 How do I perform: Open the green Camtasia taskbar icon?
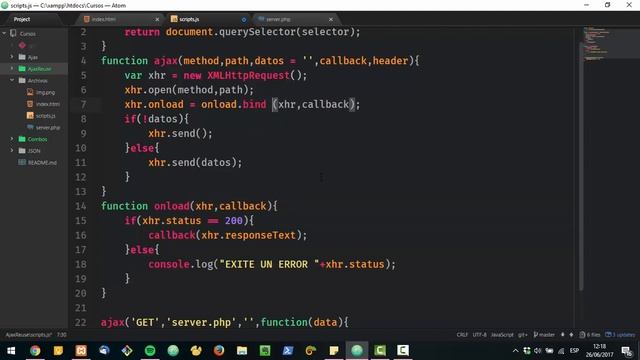click(380, 351)
